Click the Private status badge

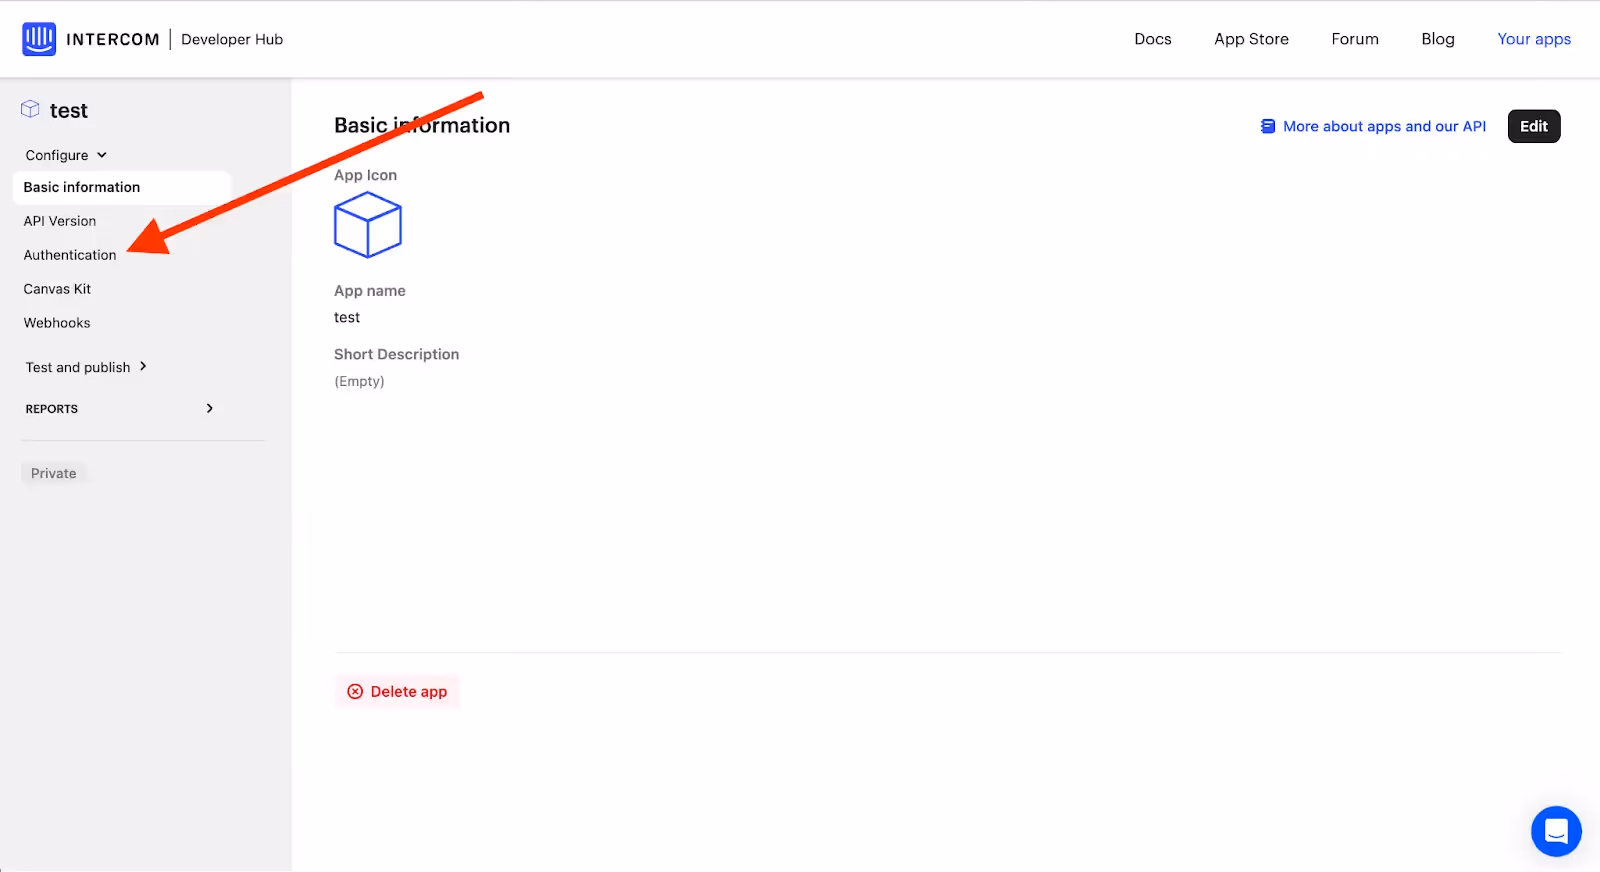(x=54, y=473)
